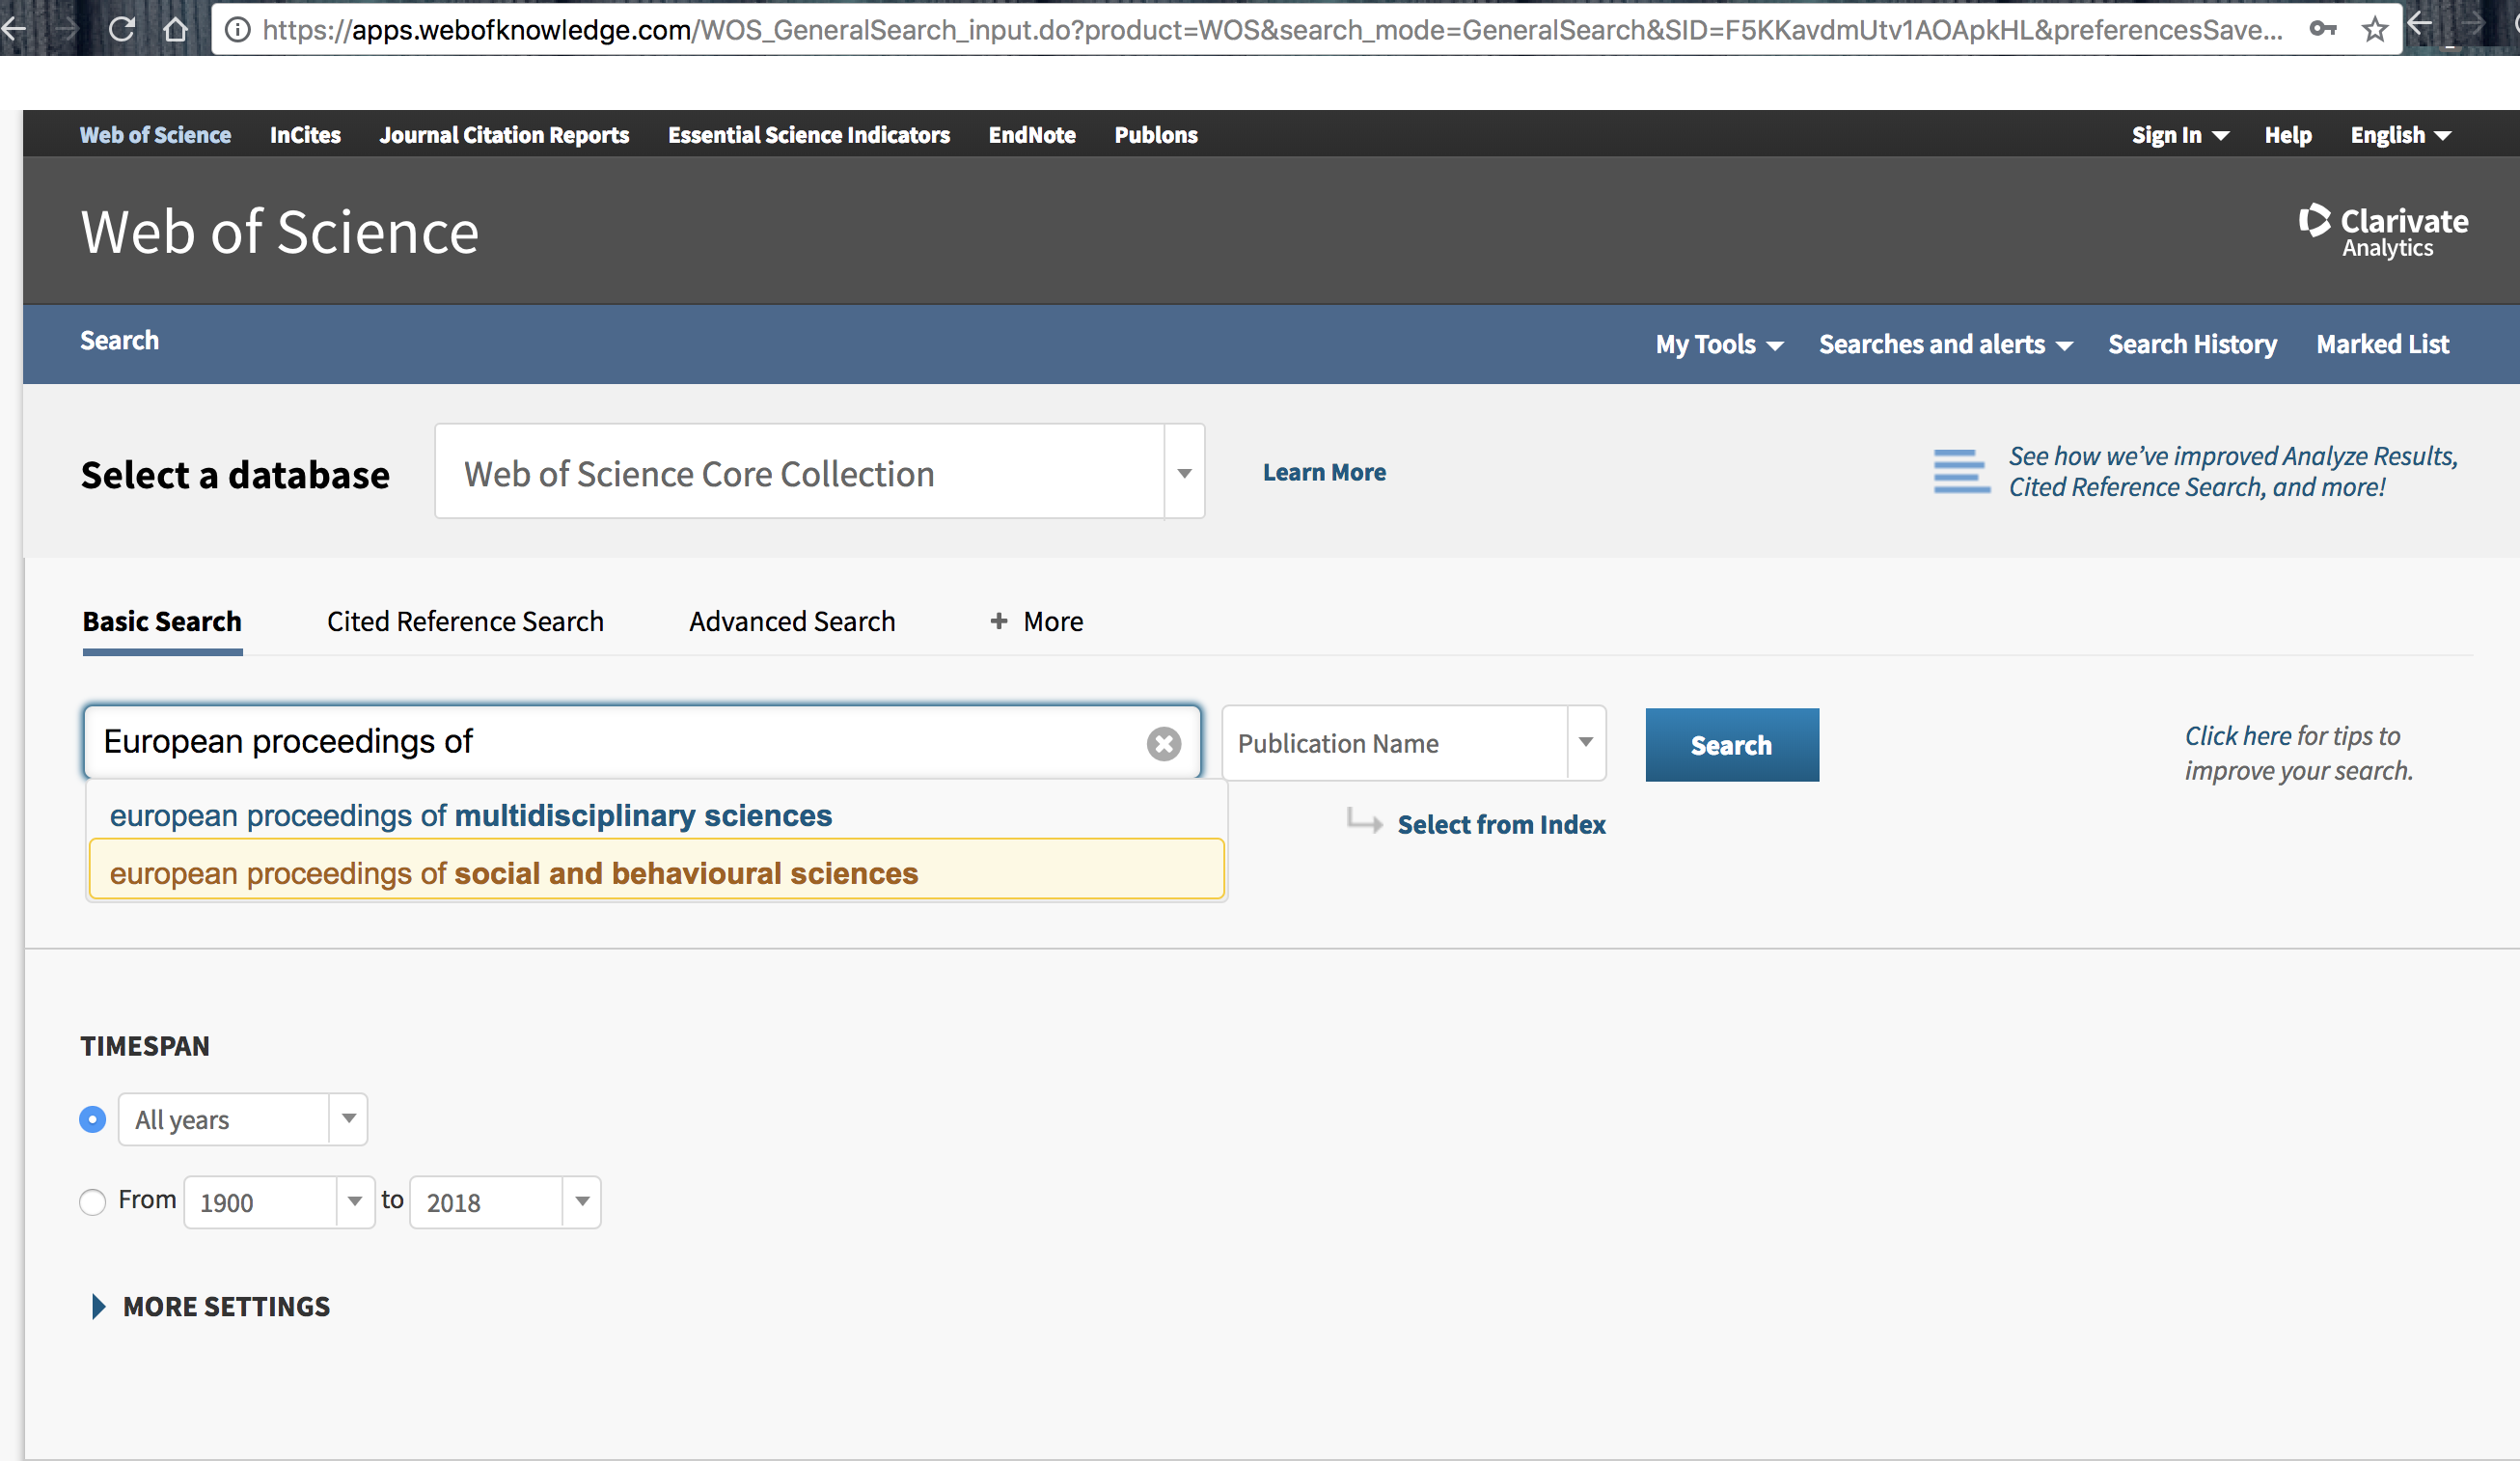Open the My Tools dropdown menu

click(1718, 344)
